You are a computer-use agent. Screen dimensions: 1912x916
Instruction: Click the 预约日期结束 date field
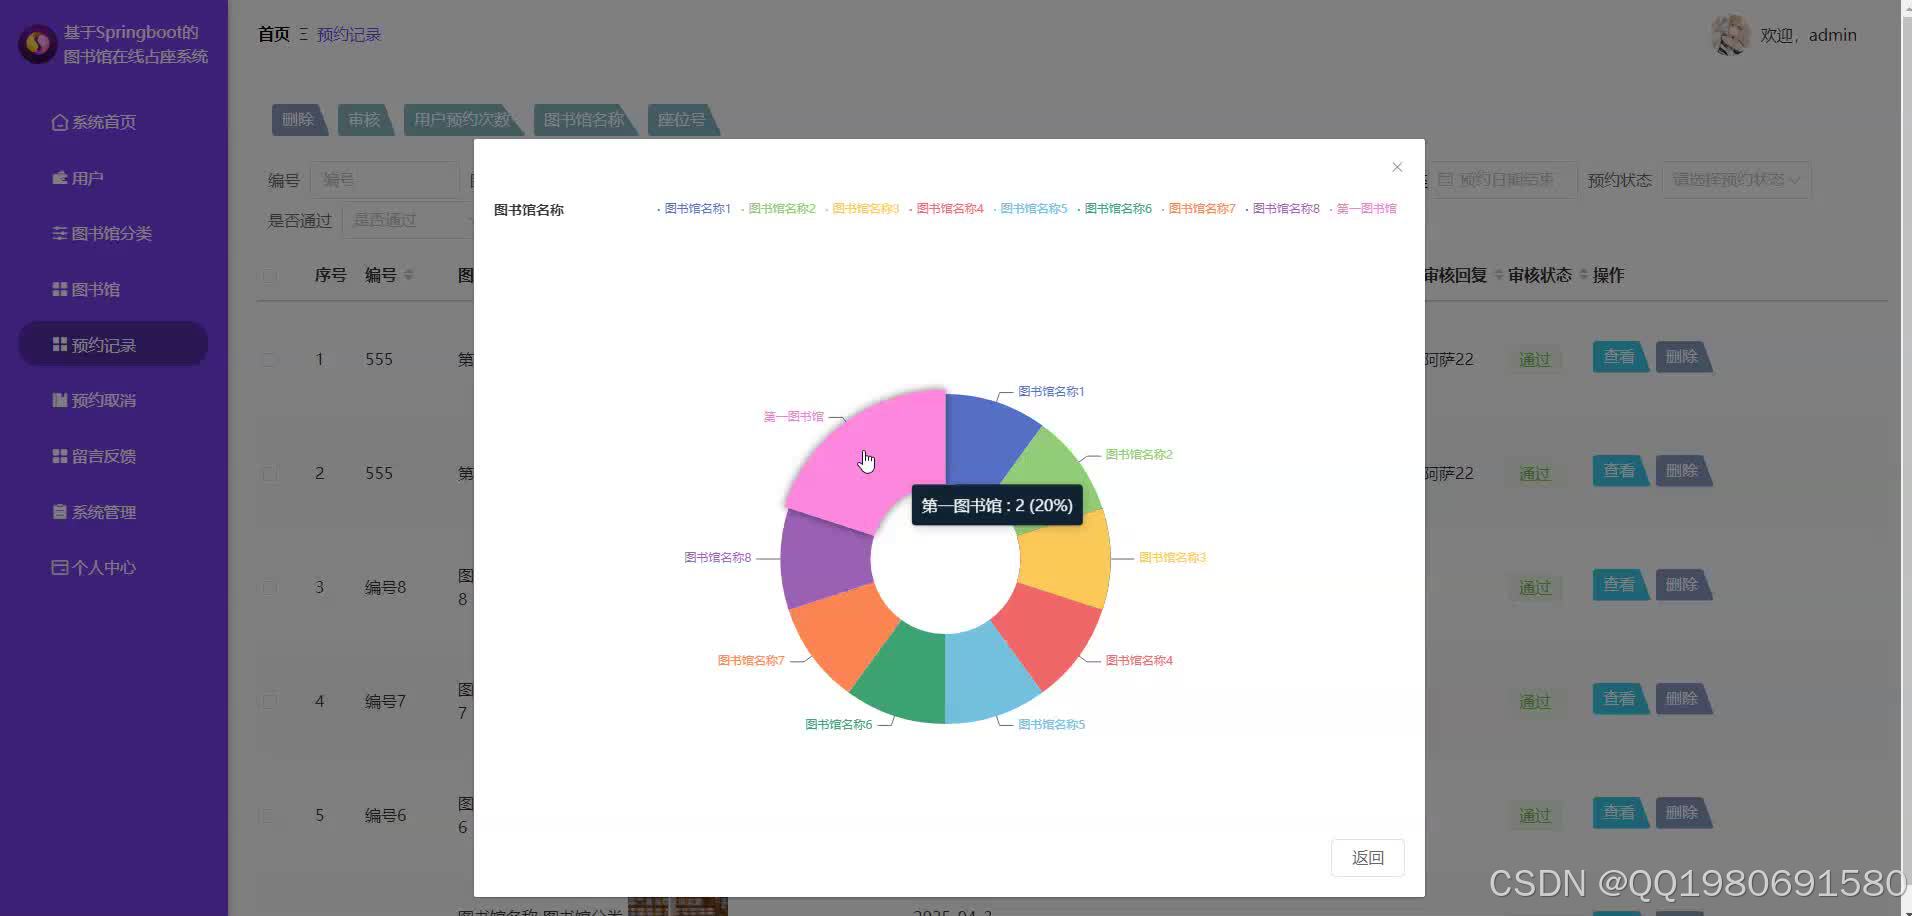[x=1502, y=180]
